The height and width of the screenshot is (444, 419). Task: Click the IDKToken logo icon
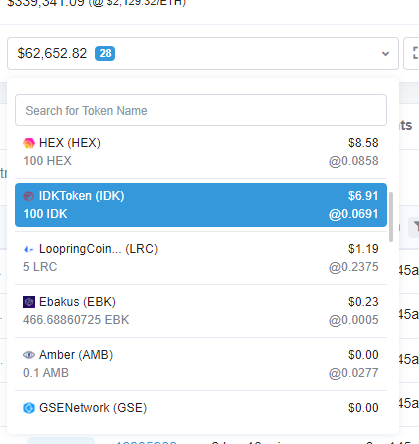pos(29,196)
